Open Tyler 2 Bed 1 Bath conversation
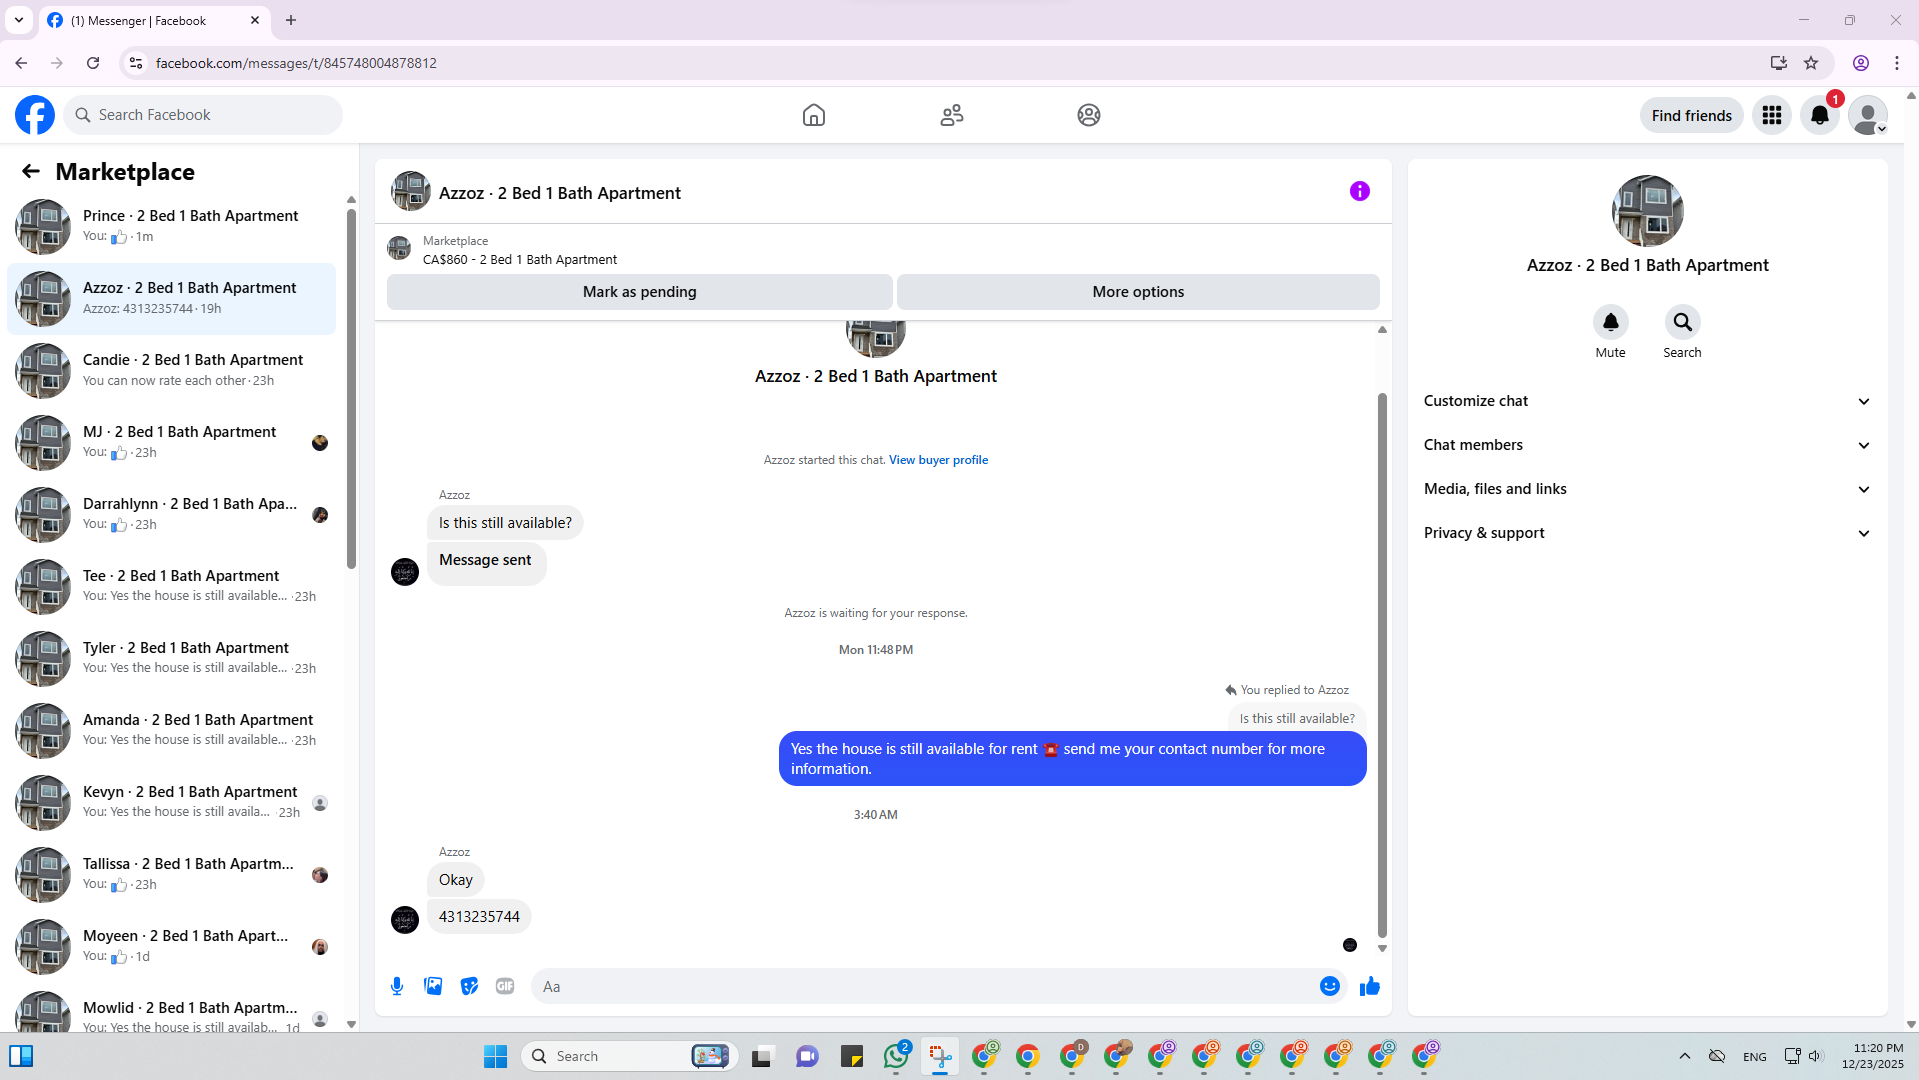1919x1080 pixels. pos(172,659)
